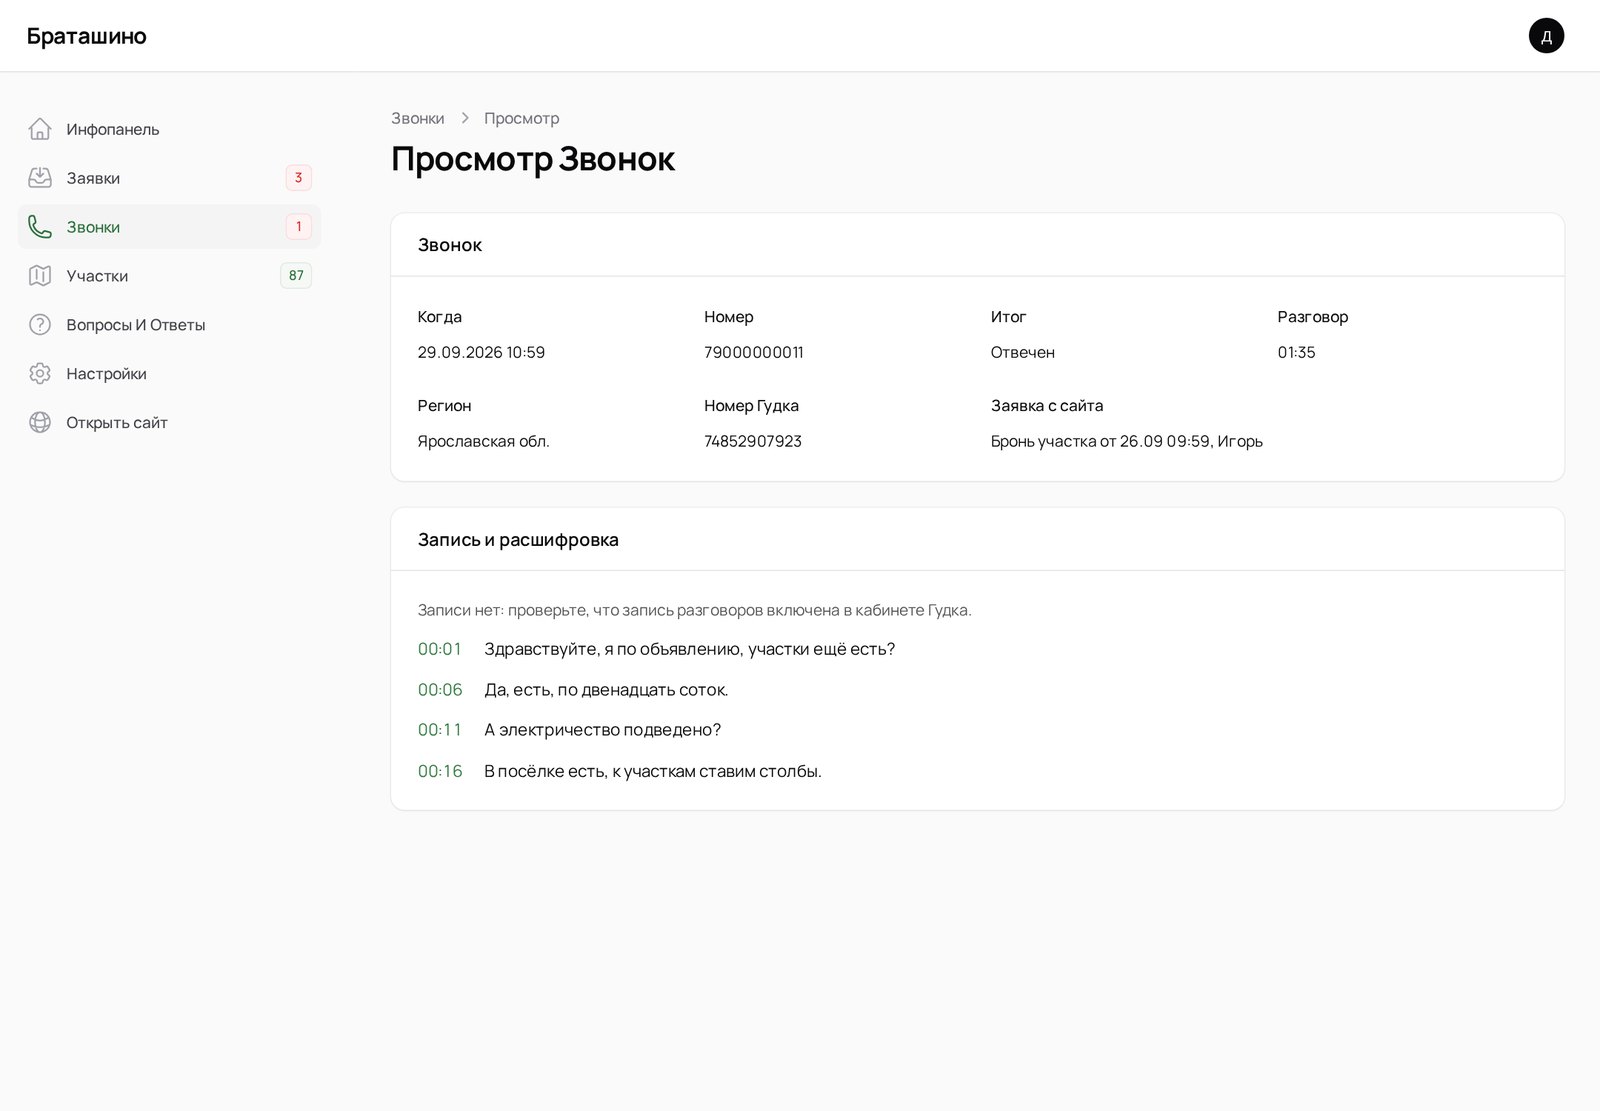Click the date 29.09.2026 10:59
This screenshot has width=1600, height=1111.
(481, 352)
